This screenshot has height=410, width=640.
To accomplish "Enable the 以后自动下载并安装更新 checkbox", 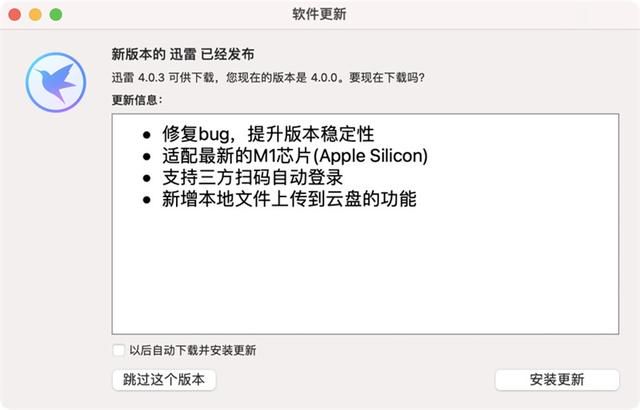I will tap(118, 350).
